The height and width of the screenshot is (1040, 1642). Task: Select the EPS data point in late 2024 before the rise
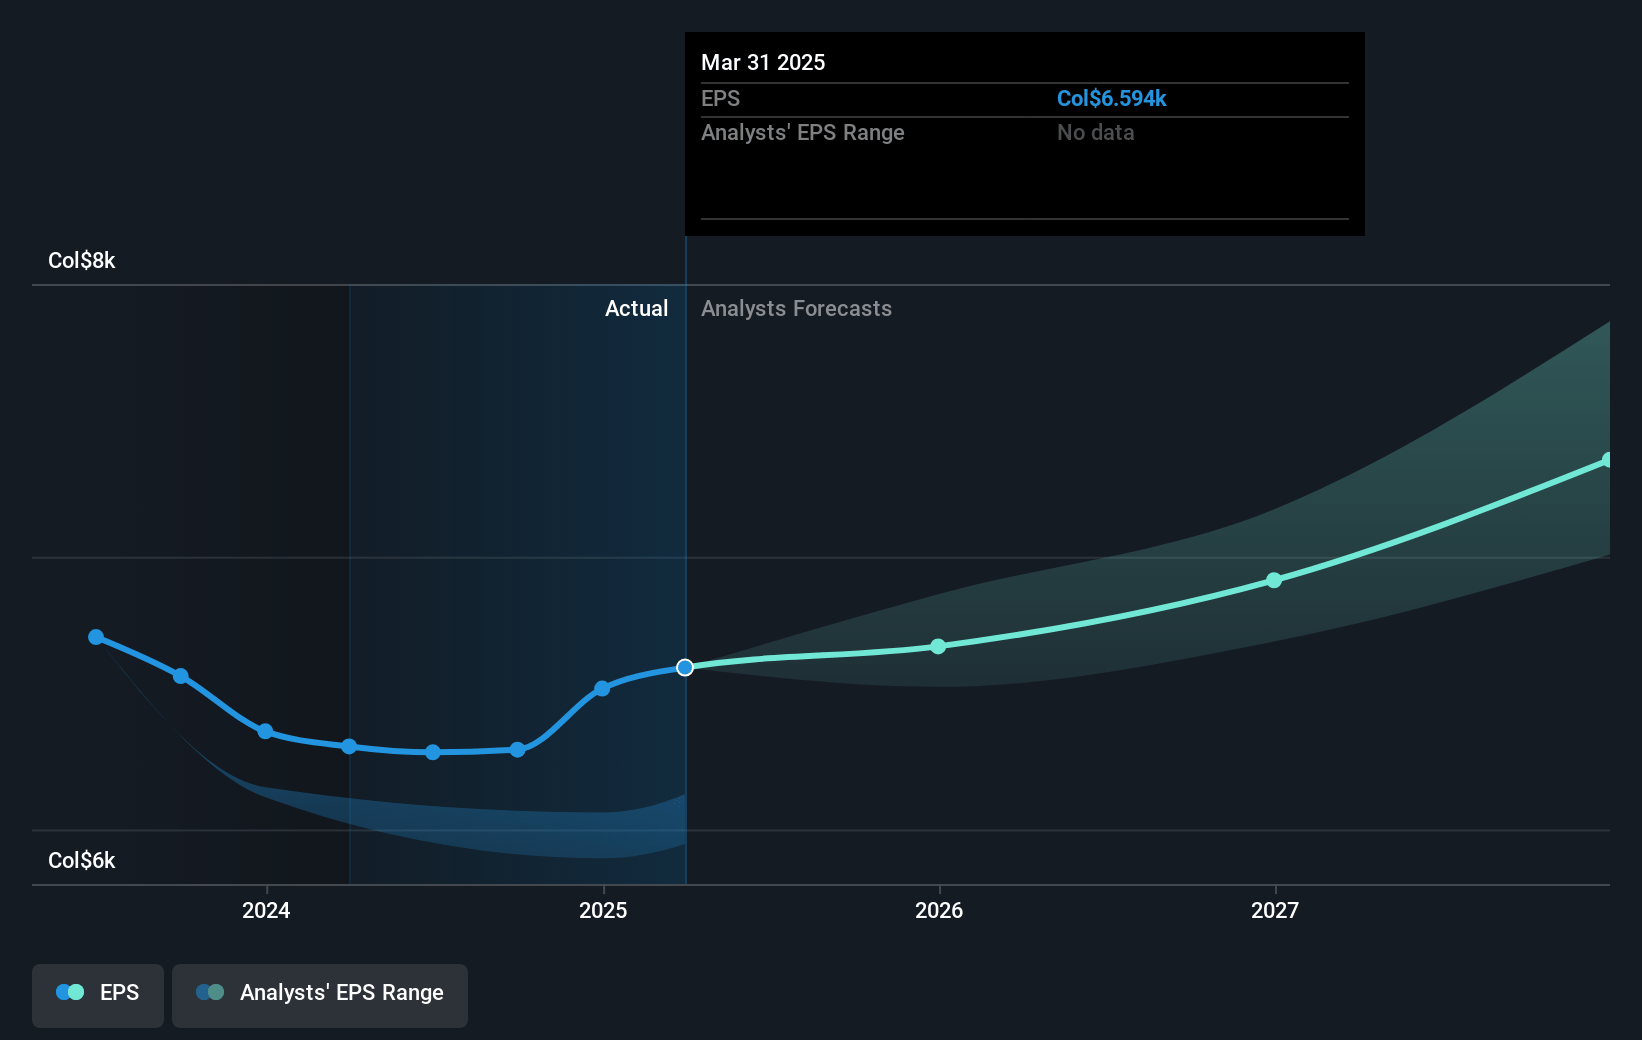pos(517,749)
